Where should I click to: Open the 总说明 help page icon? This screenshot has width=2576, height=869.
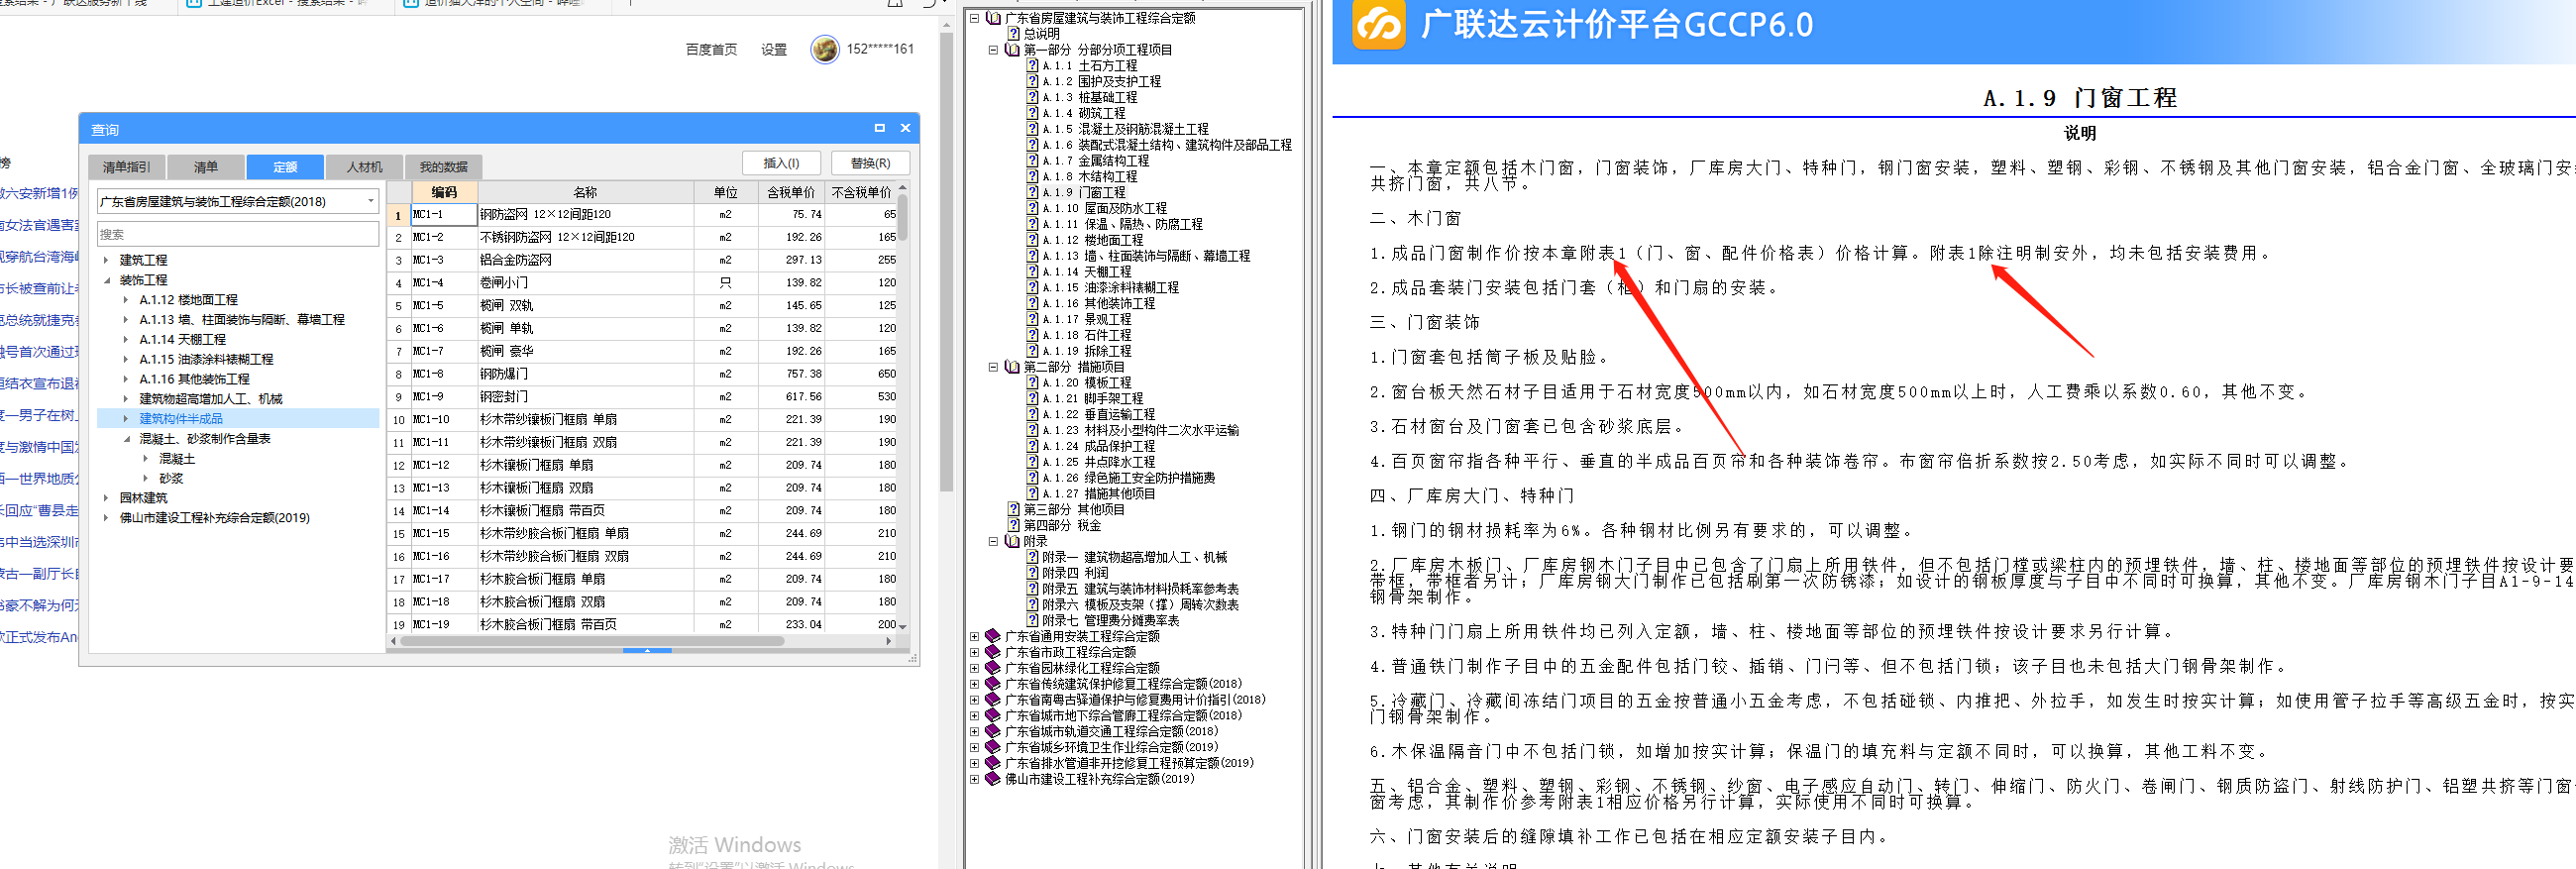[x=1013, y=34]
